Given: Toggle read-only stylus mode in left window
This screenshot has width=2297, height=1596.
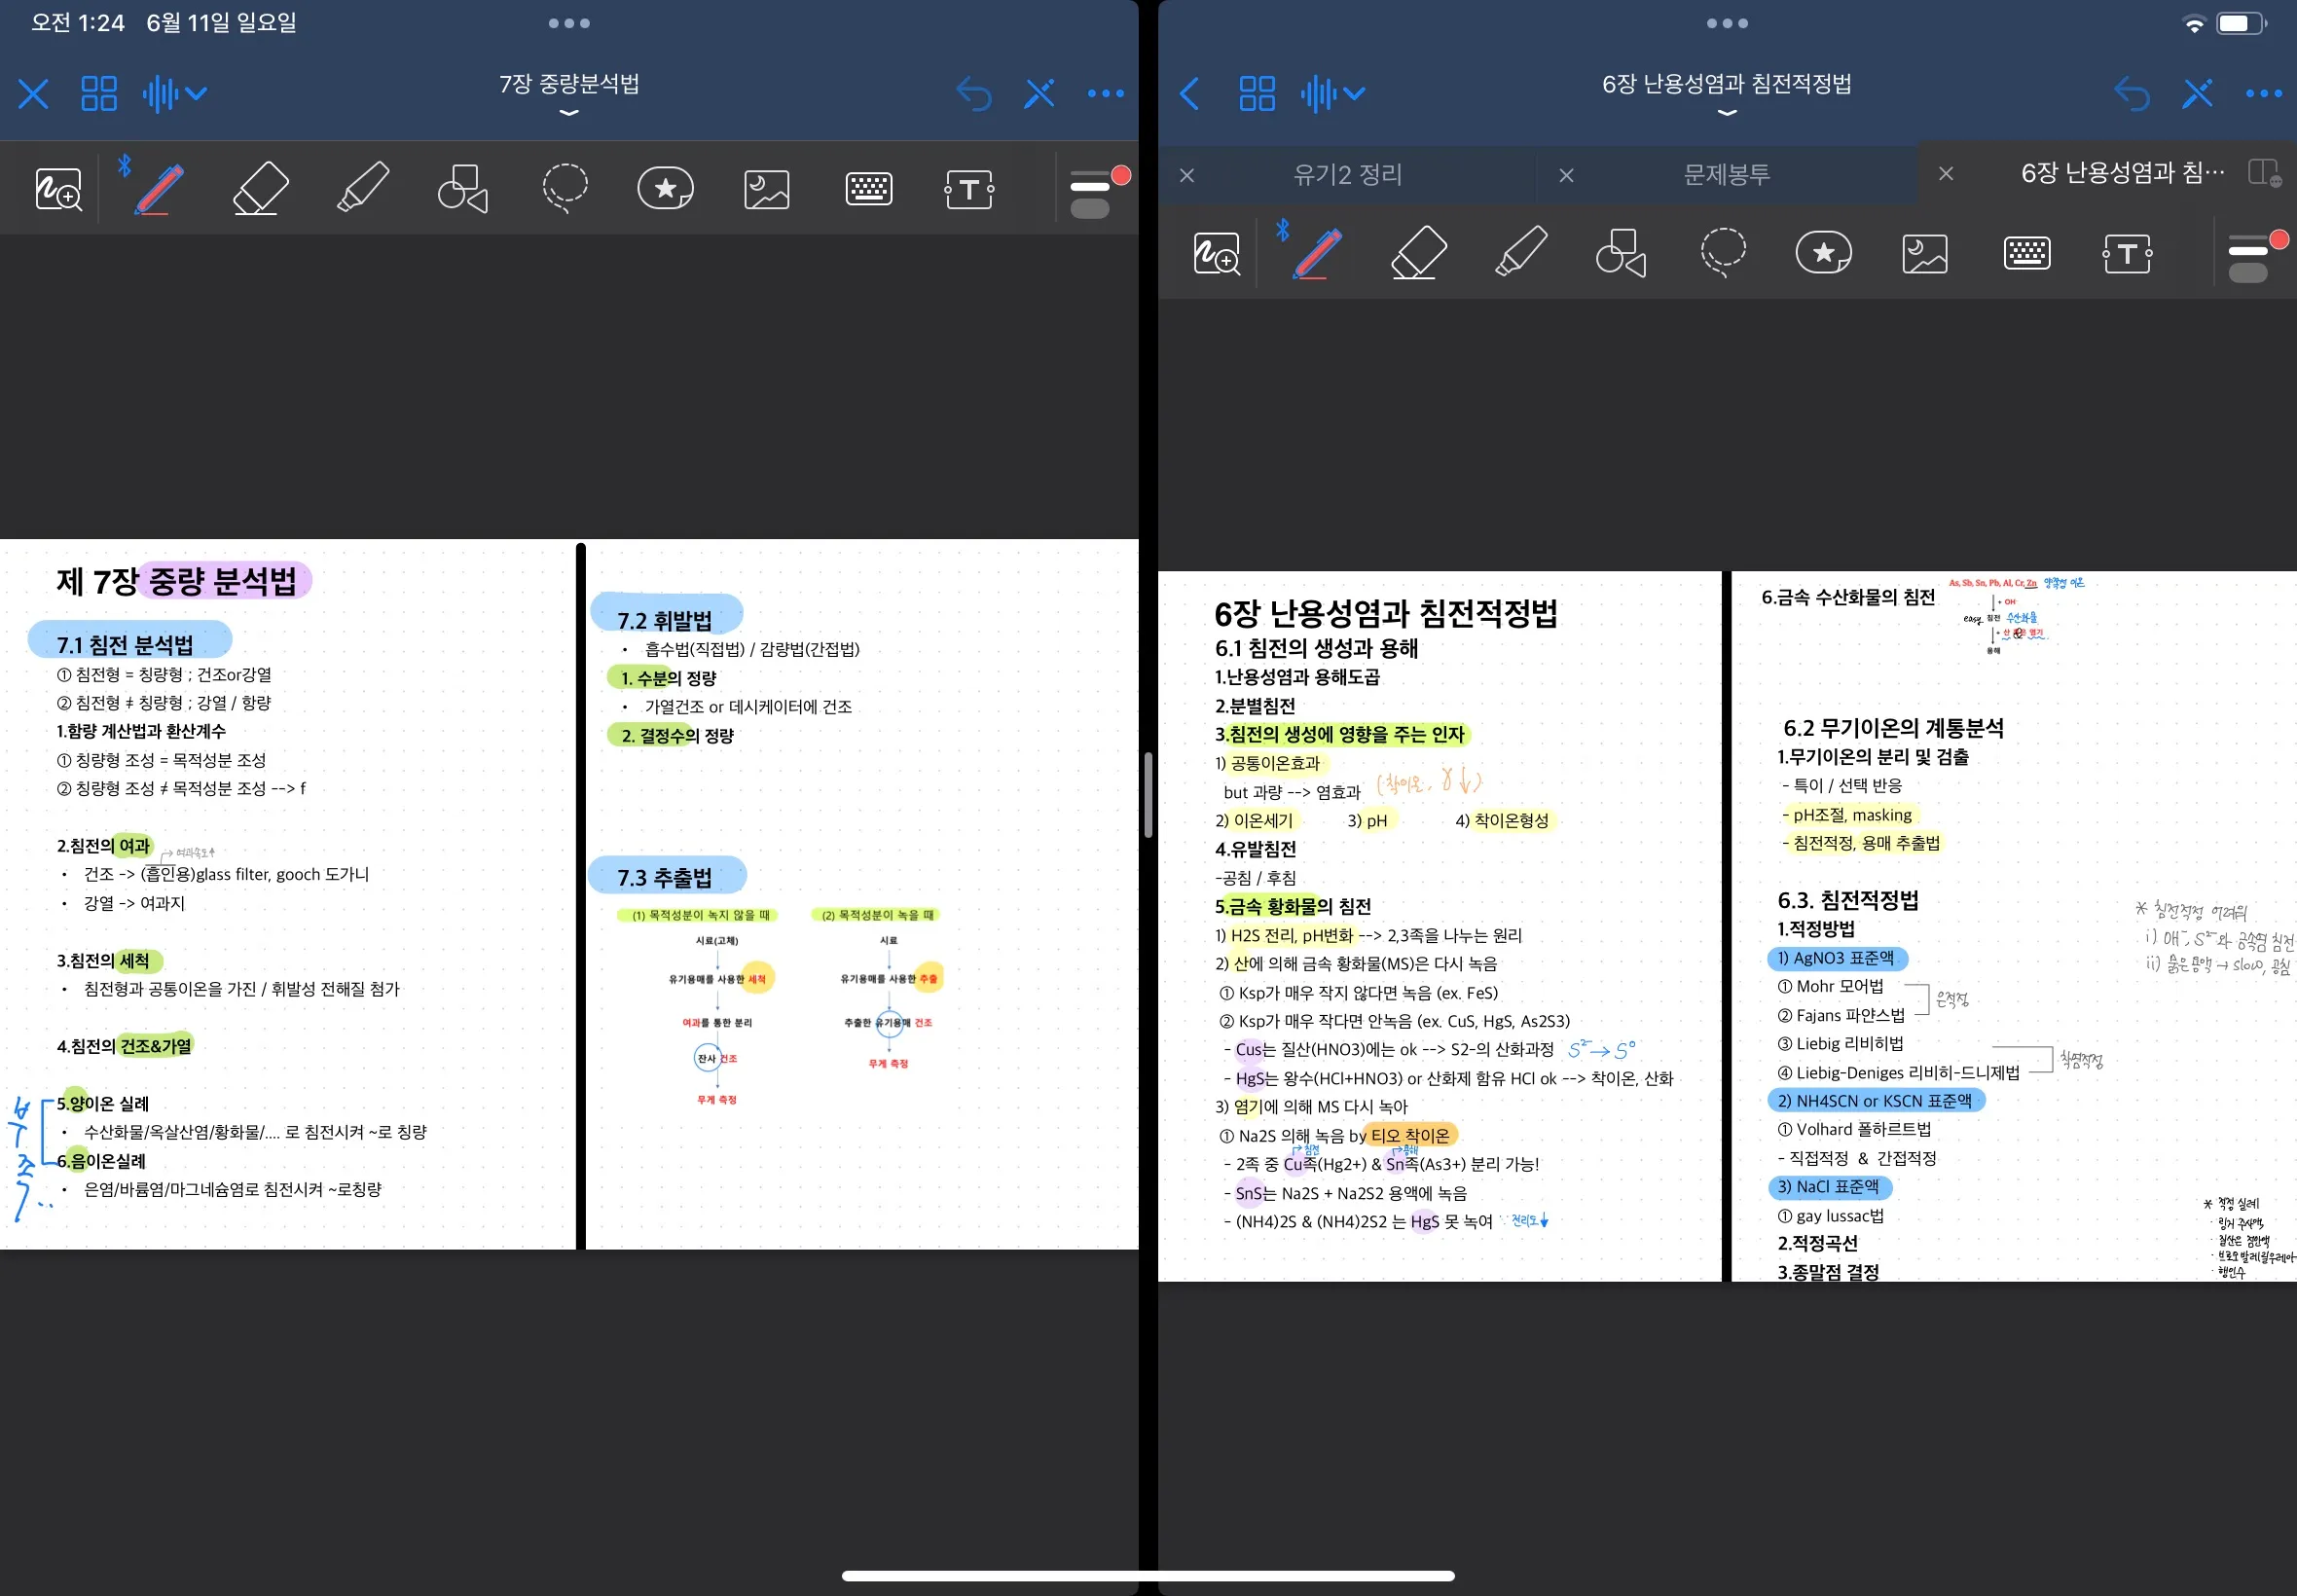Looking at the screenshot, I should [1040, 94].
